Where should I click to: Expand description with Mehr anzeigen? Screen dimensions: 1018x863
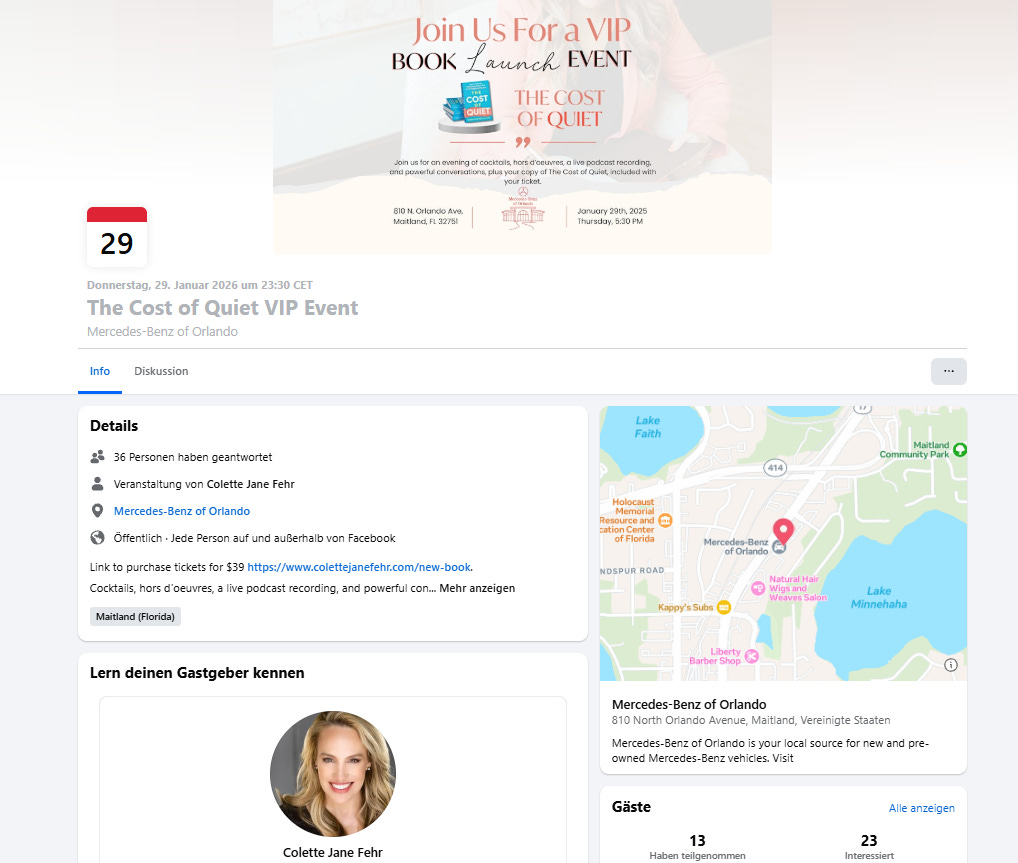pyautogui.click(x=477, y=588)
